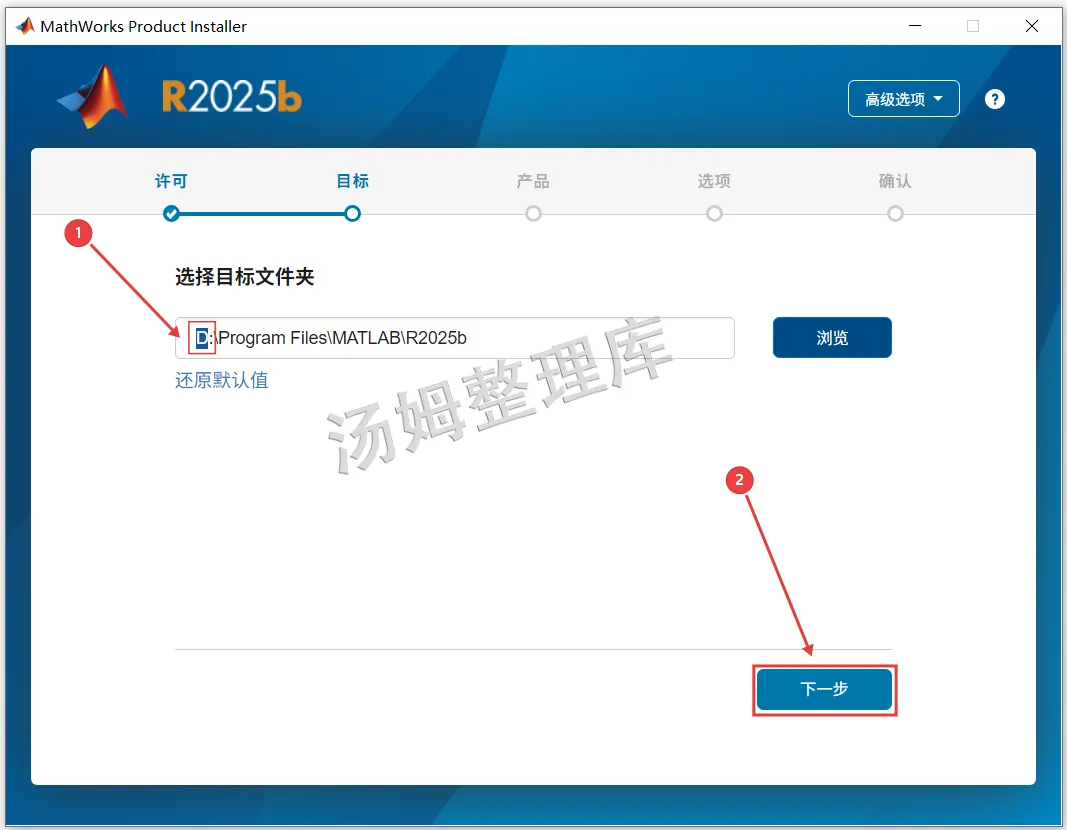Click the 选择目标文件夹 heading
This screenshot has height=830, width=1067.
(245, 277)
